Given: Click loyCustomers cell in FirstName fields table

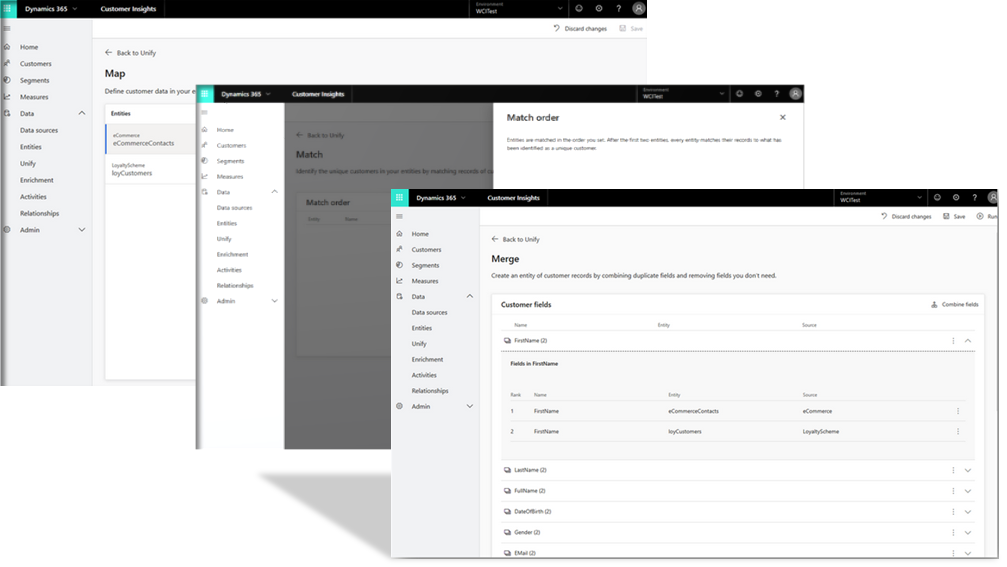Looking at the screenshot, I should pos(685,432).
